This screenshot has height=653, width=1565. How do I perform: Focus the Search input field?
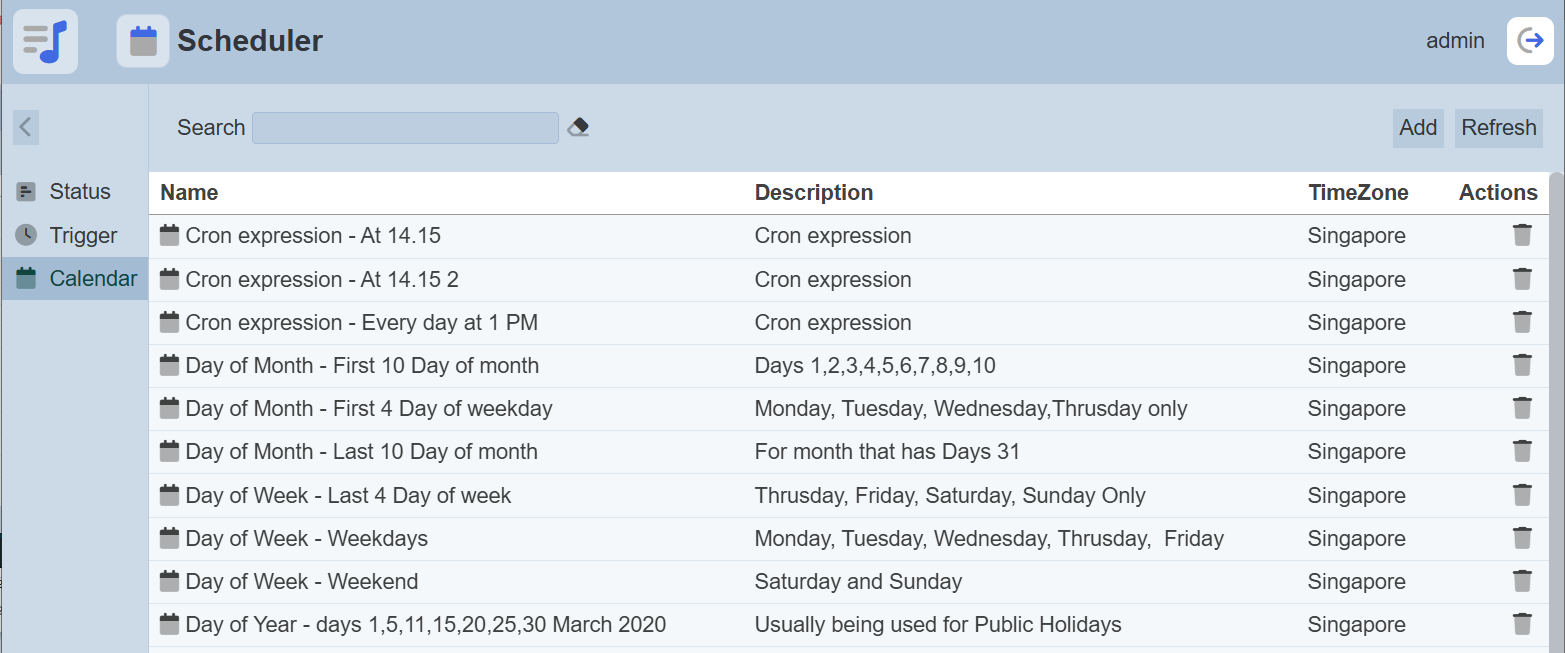pos(405,128)
